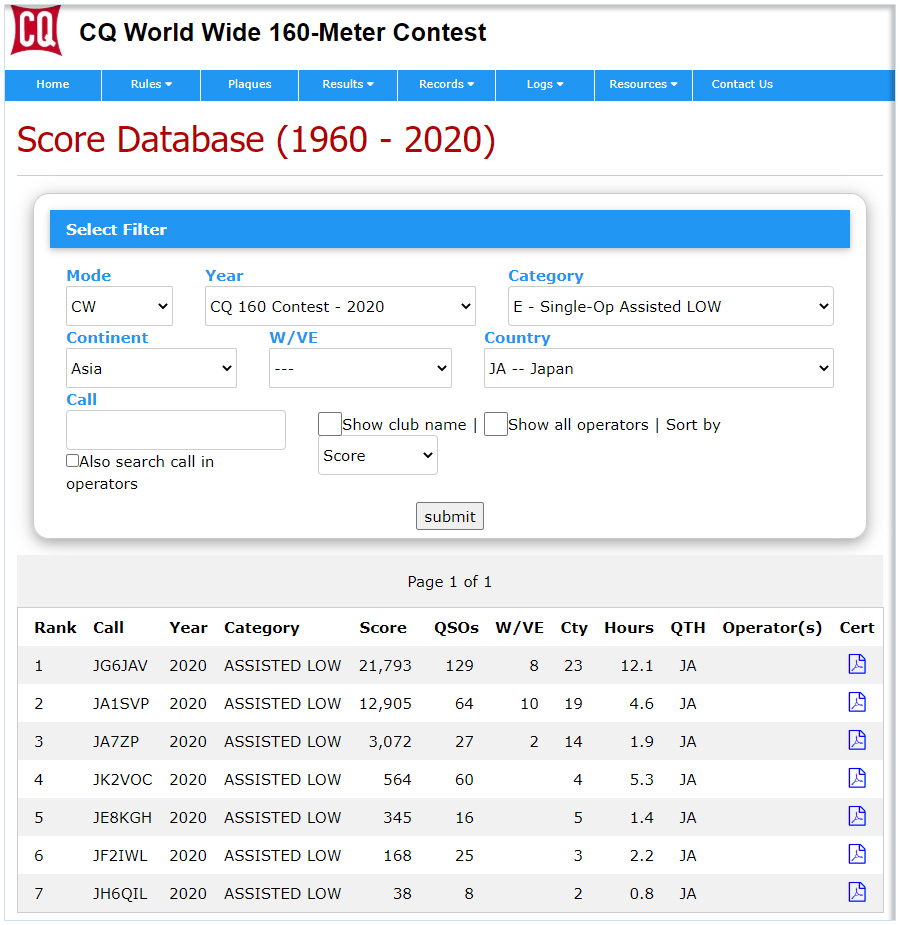
Task: Enable Show club name checkbox
Action: click(x=330, y=424)
